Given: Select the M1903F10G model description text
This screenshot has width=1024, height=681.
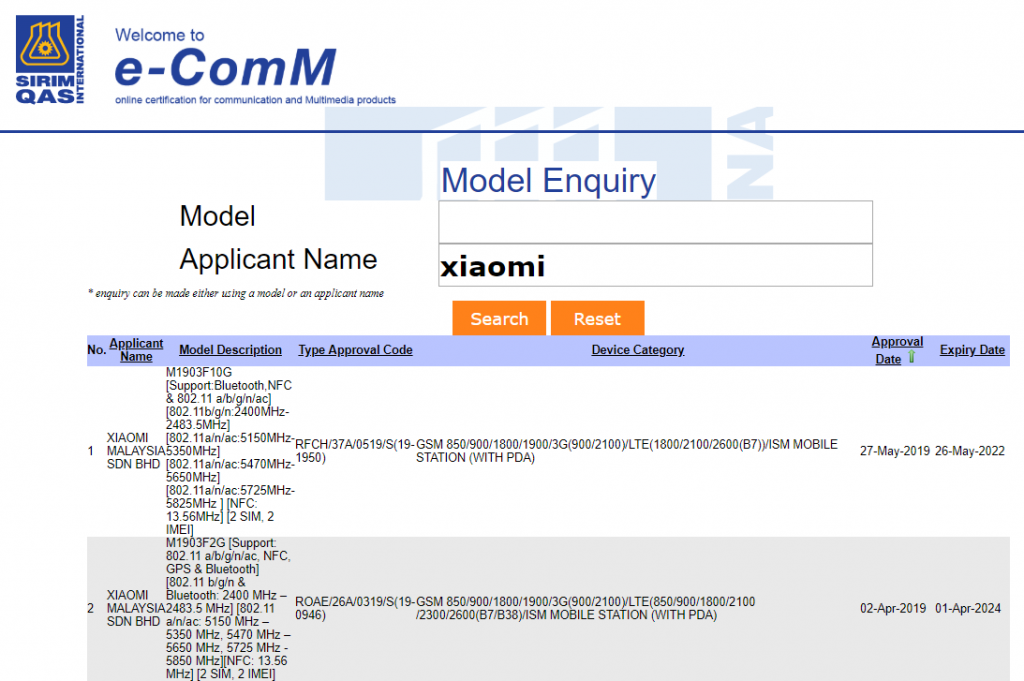Looking at the screenshot, I should click(230, 451).
